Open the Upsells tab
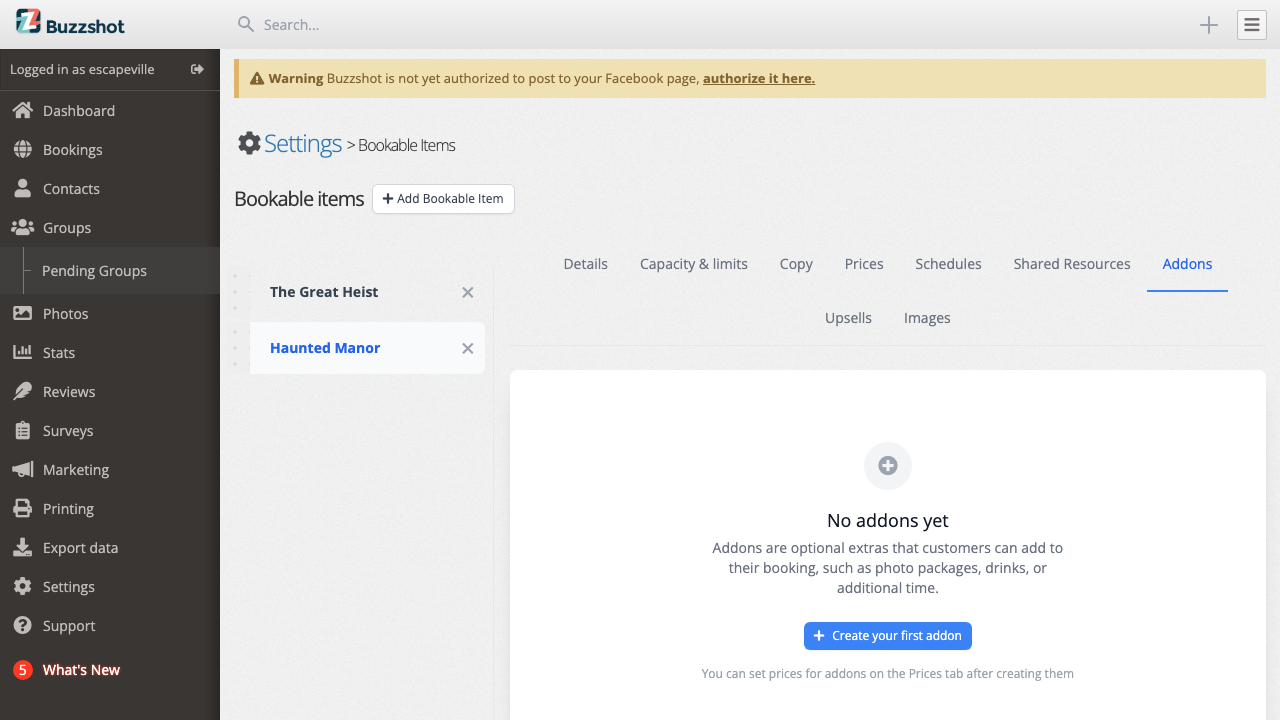The height and width of the screenshot is (720, 1280). coord(848,318)
